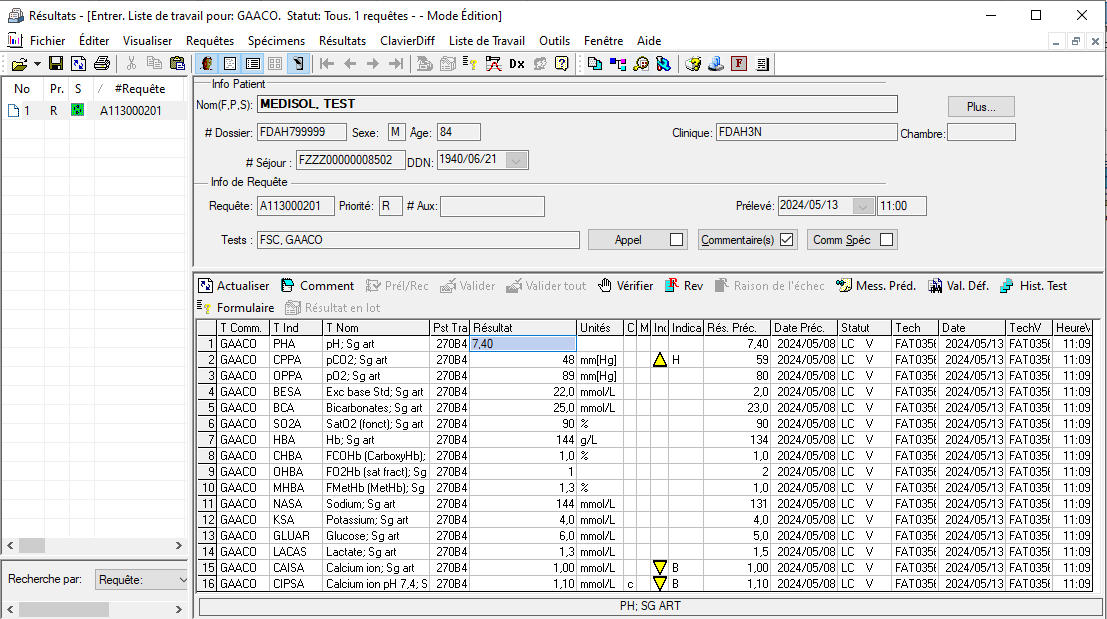Click the Dx toolbar icon
Screen dimensions: 1107x619
pyautogui.click(x=516, y=64)
